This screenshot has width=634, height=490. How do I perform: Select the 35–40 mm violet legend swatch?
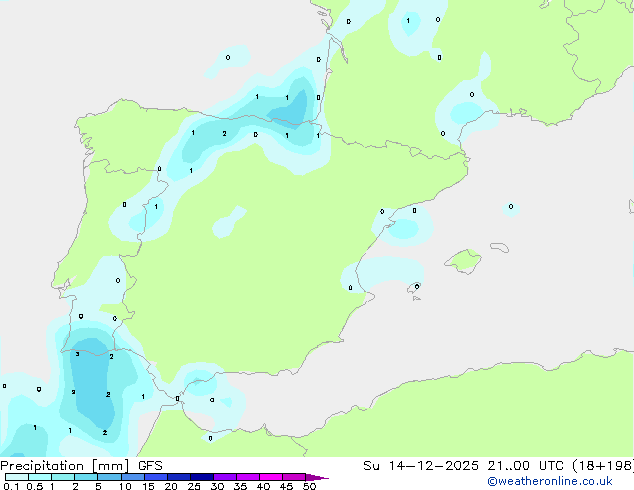click(x=248, y=477)
